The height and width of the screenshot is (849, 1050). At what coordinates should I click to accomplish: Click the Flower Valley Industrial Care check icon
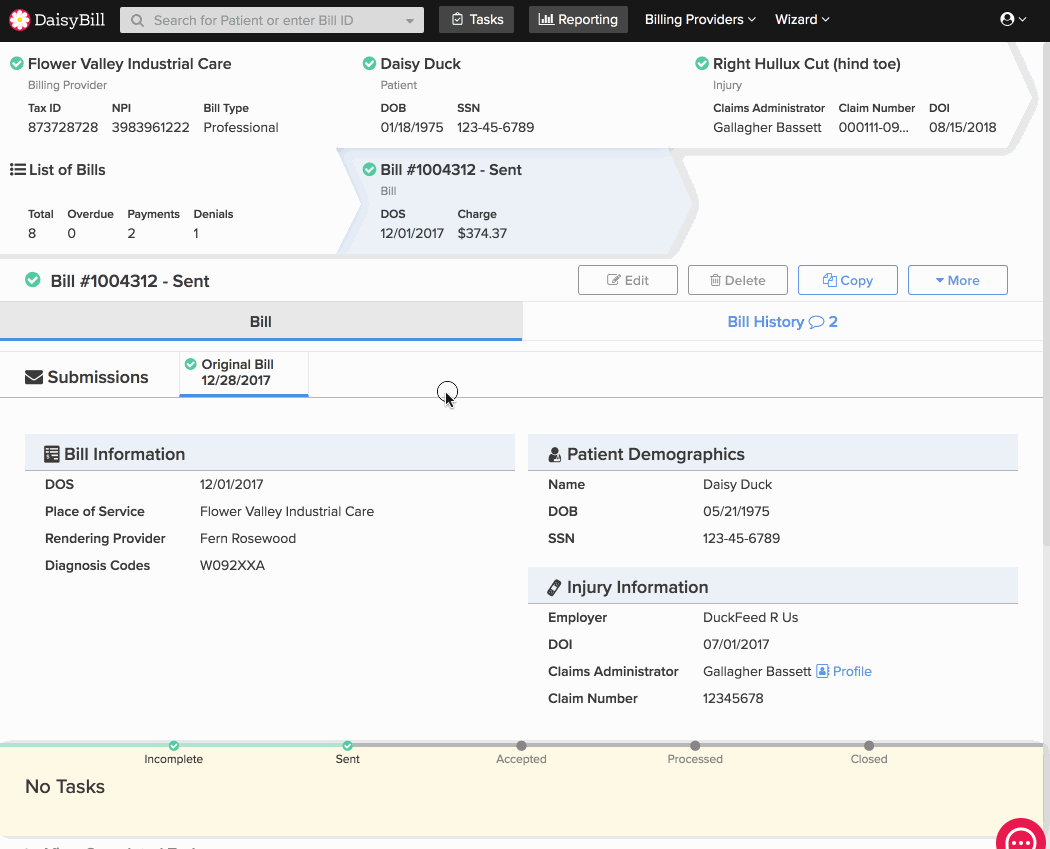point(17,64)
